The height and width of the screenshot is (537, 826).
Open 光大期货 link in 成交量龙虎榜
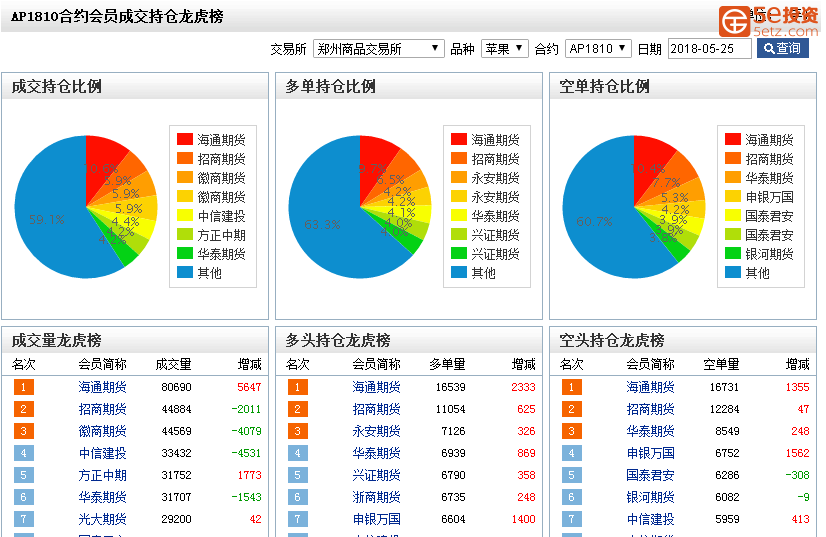click(x=103, y=519)
